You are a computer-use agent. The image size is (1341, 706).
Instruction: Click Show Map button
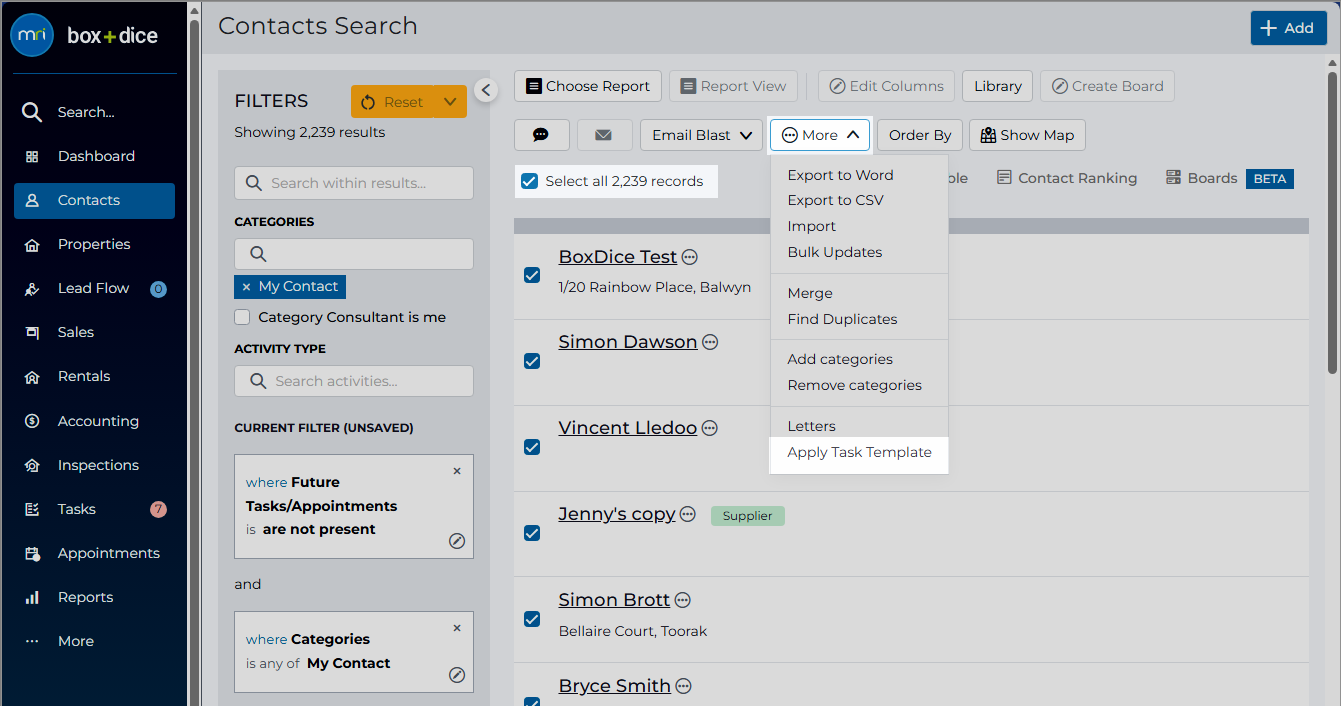point(1027,135)
